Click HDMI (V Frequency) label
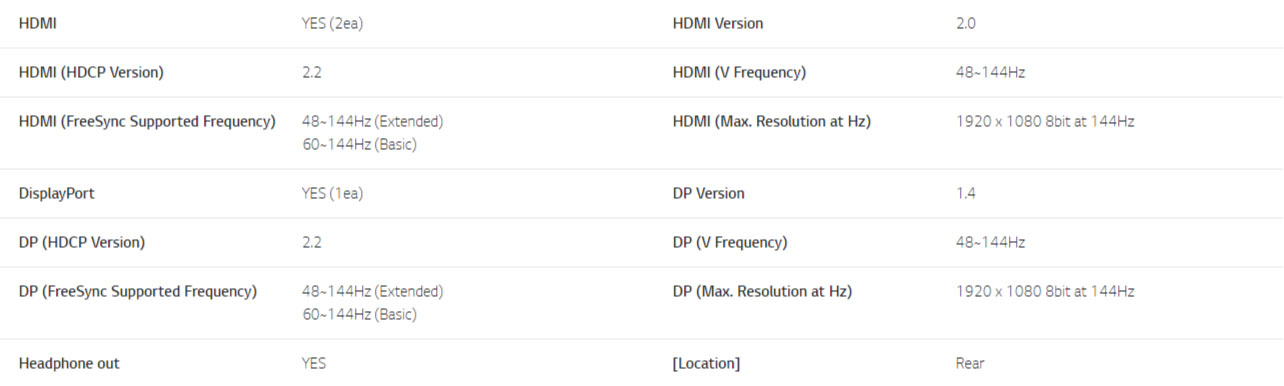This screenshot has width=1284, height=386. point(739,72)
